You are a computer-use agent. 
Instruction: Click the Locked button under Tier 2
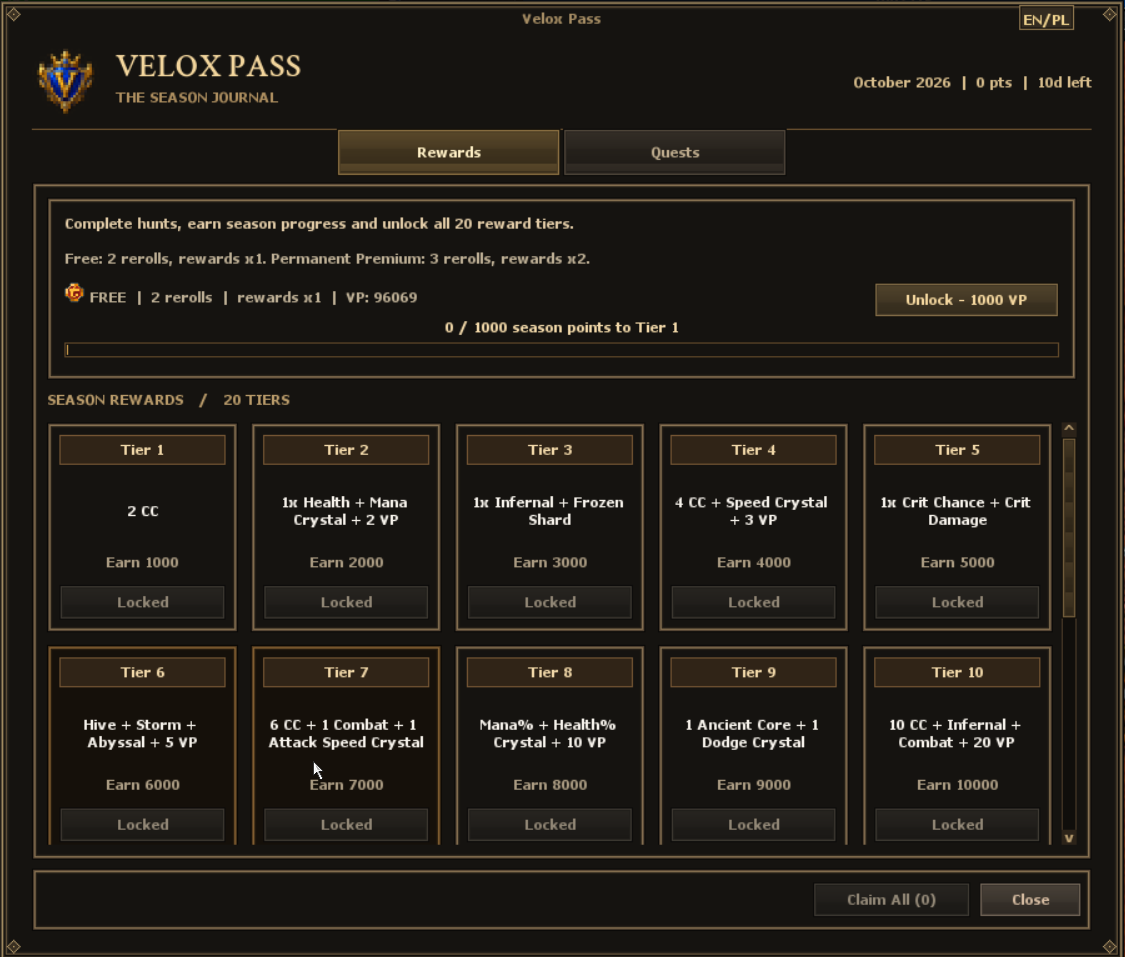tap(346, 602)
